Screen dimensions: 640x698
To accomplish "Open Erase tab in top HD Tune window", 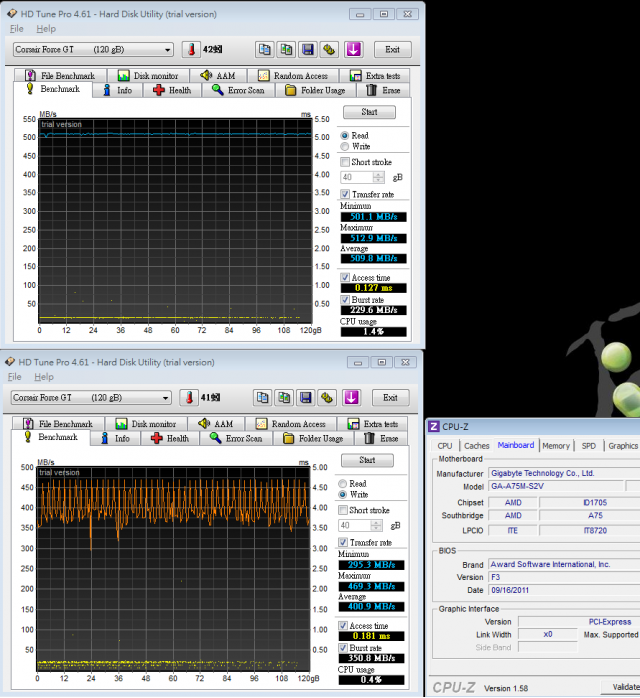I will tap(384, 90).
